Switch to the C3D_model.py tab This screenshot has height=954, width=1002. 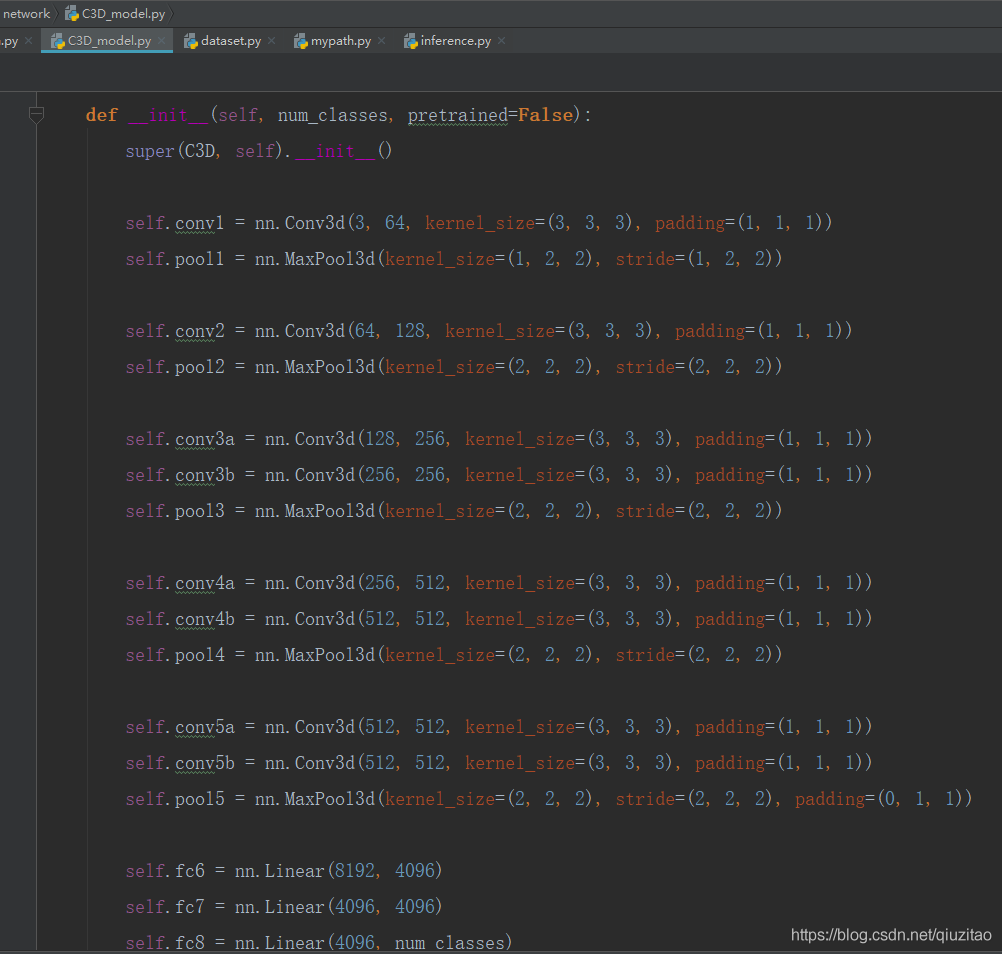point(107,41)
